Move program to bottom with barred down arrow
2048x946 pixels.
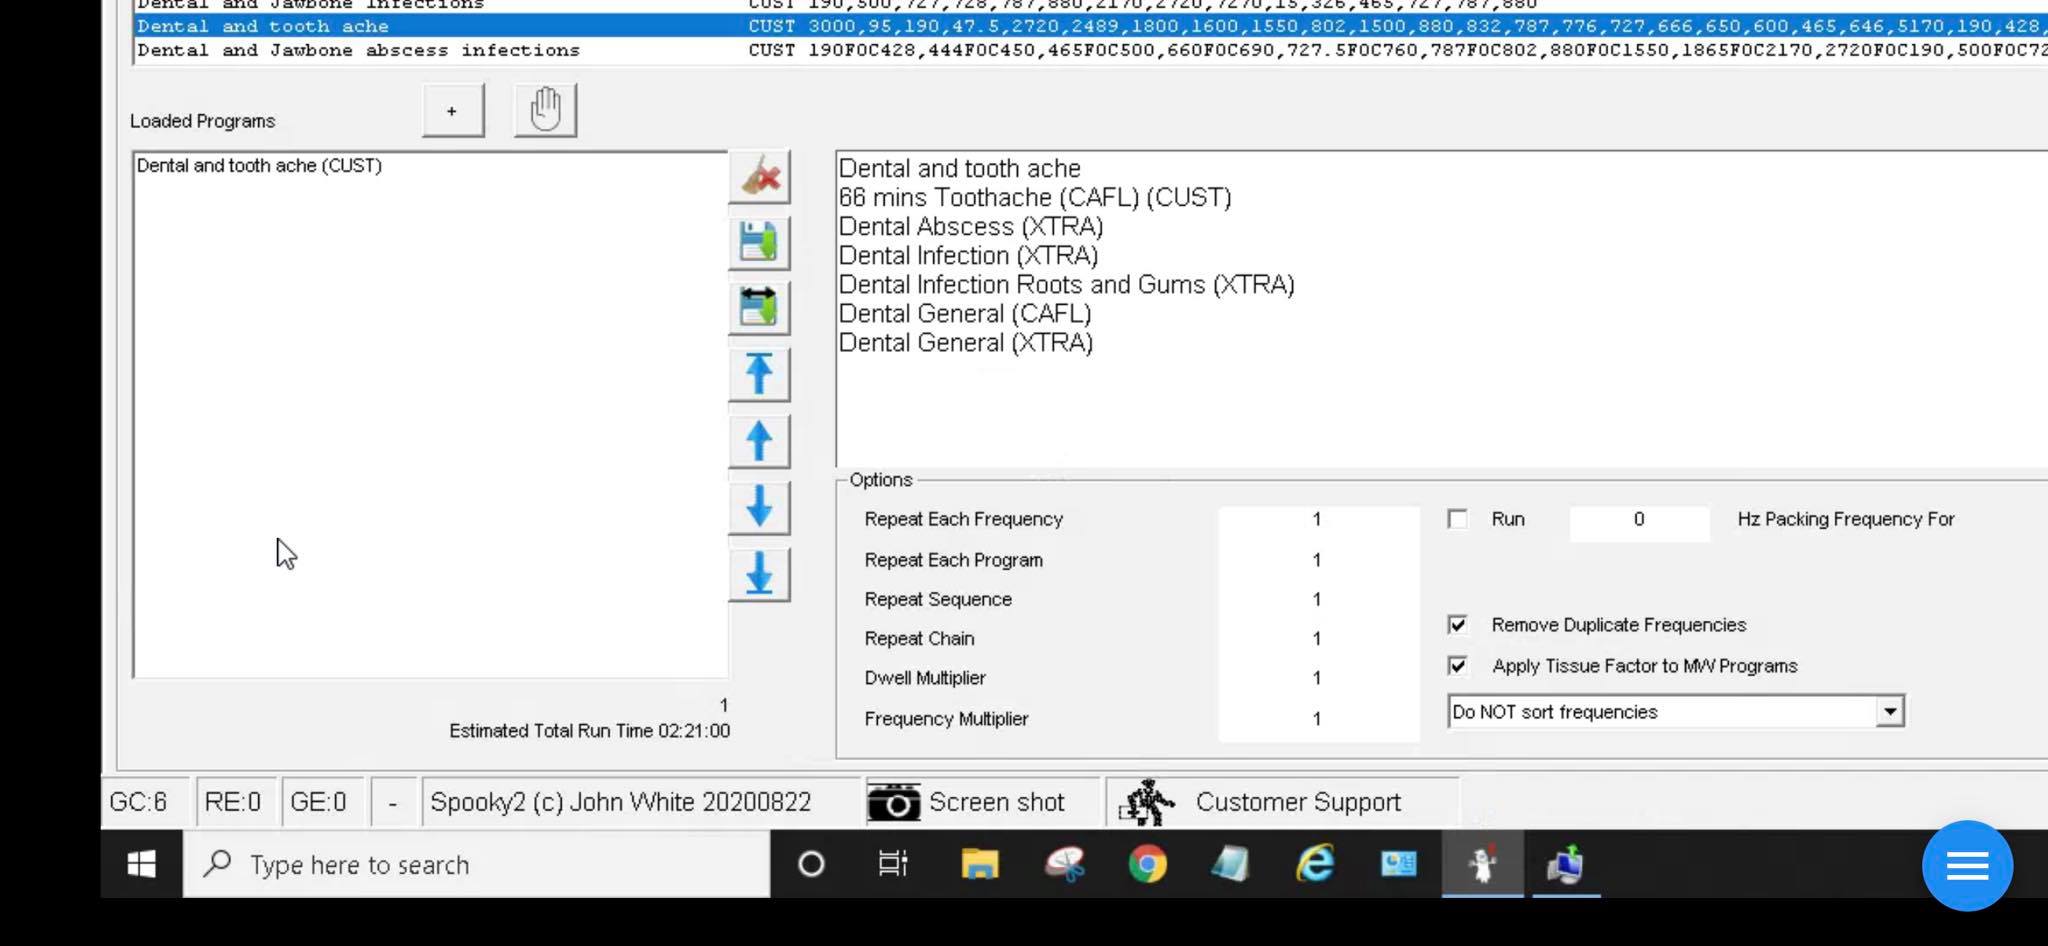[759, 574]
